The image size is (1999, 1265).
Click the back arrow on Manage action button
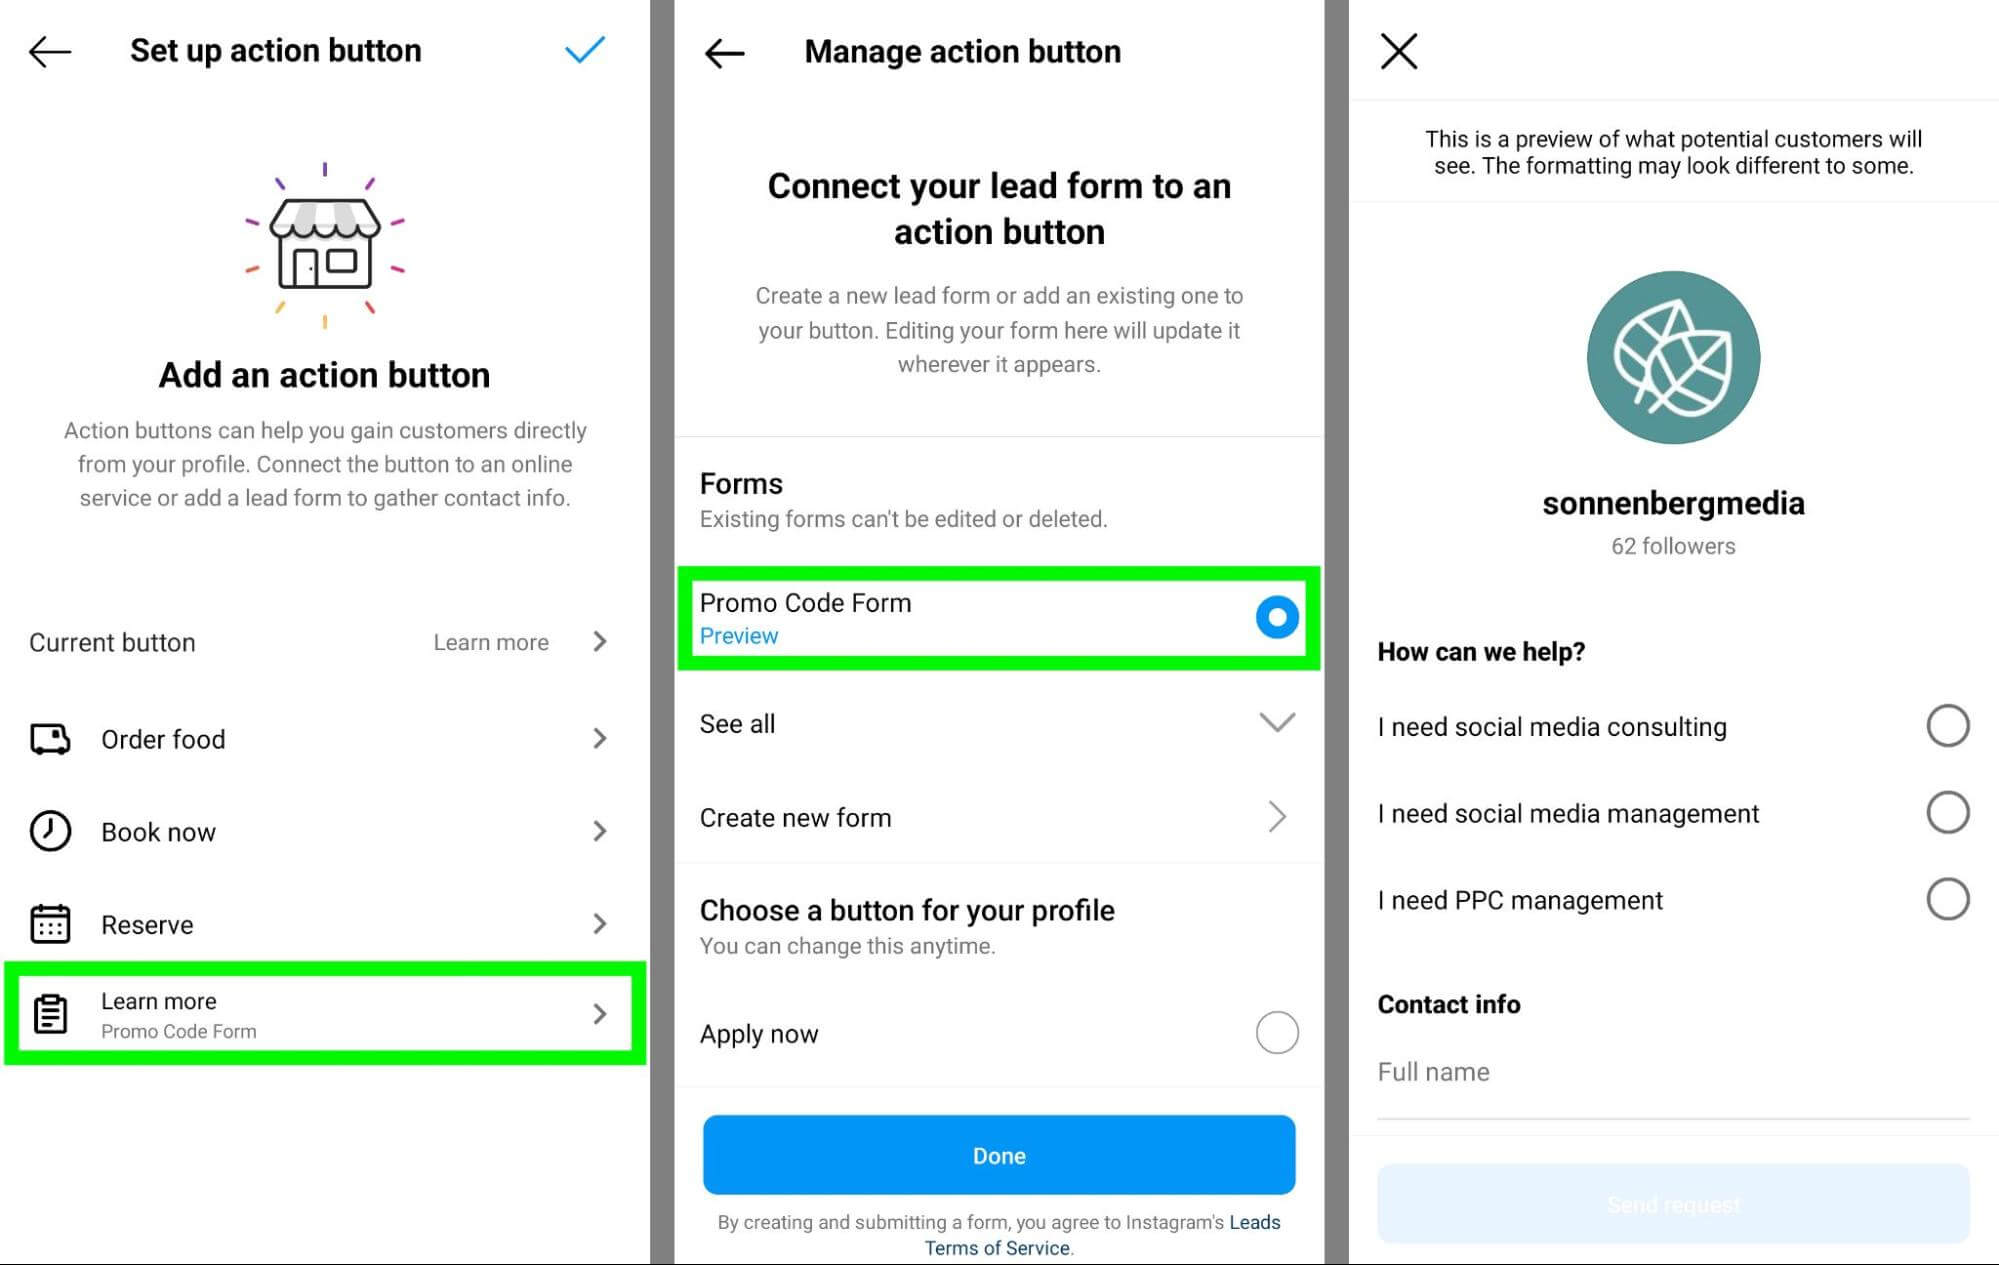pyautogui.click(x=721, y=51)
